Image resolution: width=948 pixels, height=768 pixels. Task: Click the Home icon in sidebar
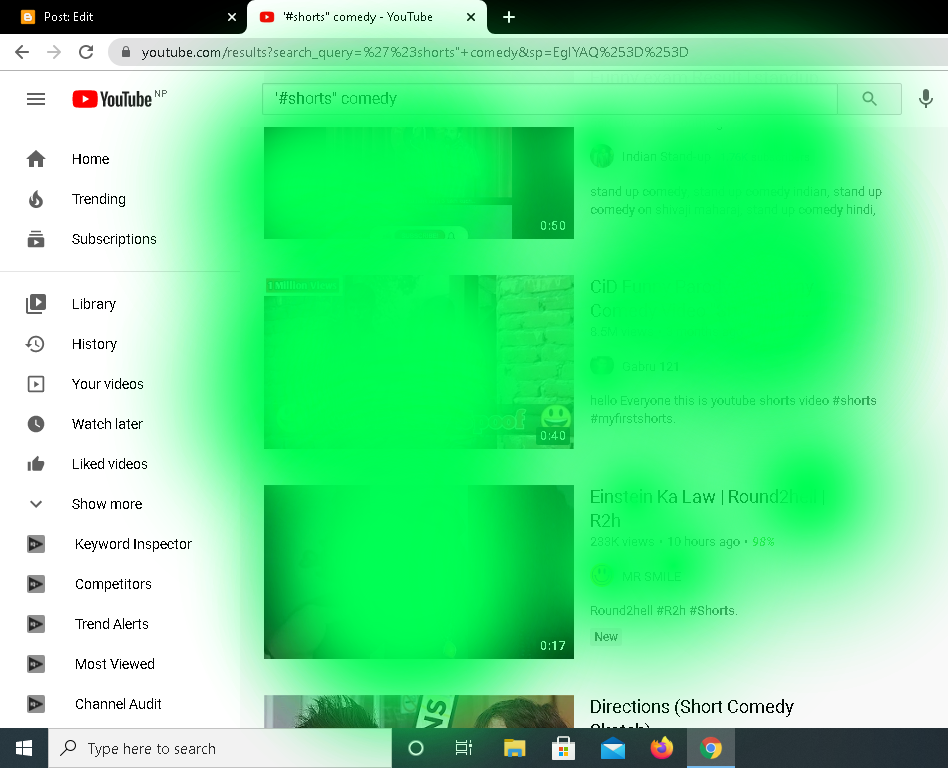pyautogui.click(x=36, y=159)
